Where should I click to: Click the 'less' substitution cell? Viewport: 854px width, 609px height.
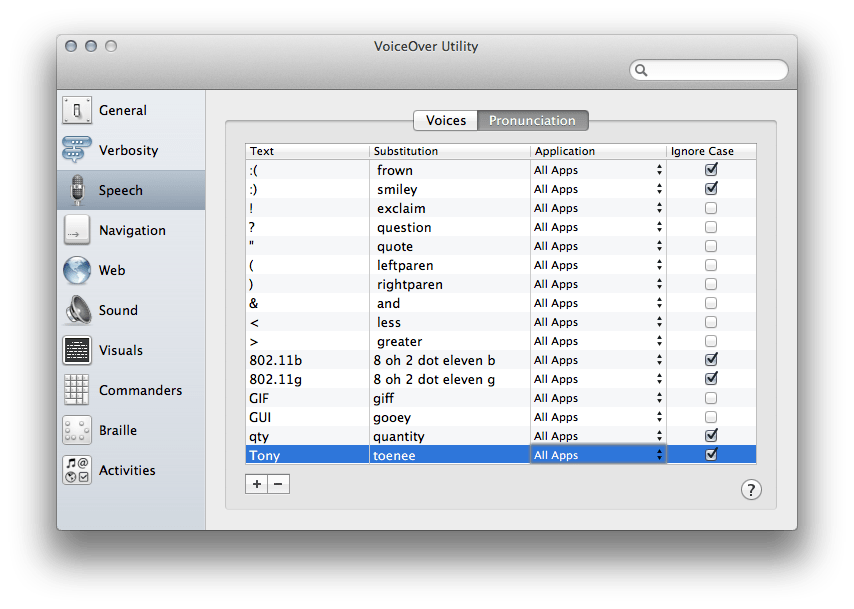[450, 322]
